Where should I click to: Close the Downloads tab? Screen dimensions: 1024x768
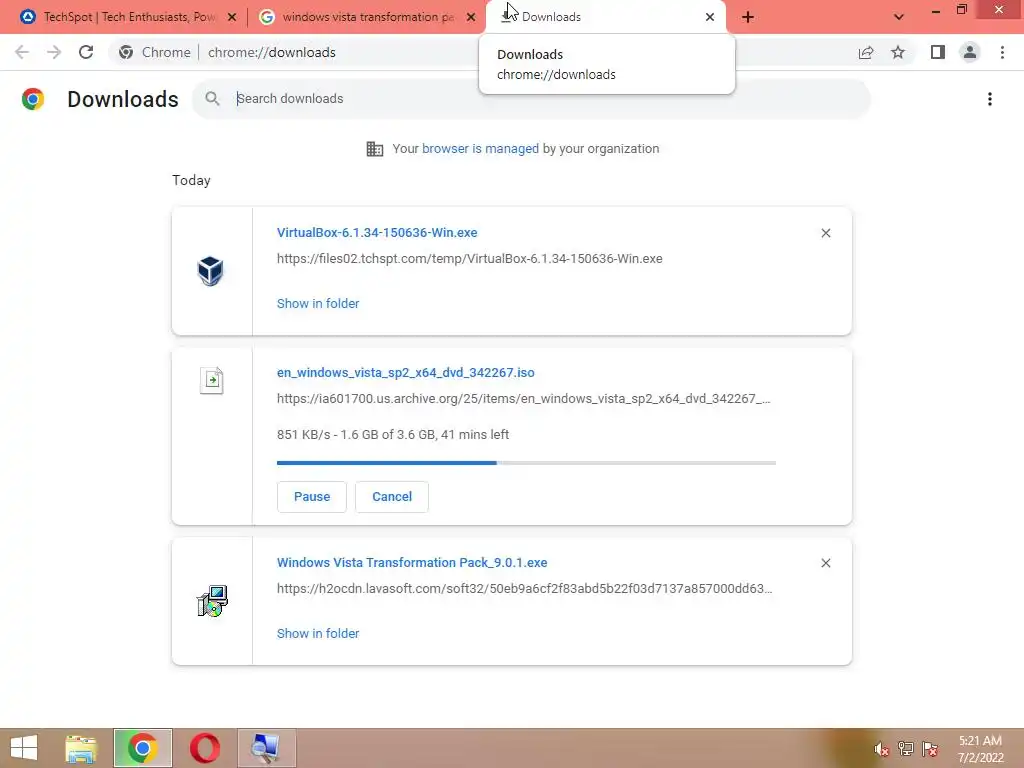[x=710, y=17]
